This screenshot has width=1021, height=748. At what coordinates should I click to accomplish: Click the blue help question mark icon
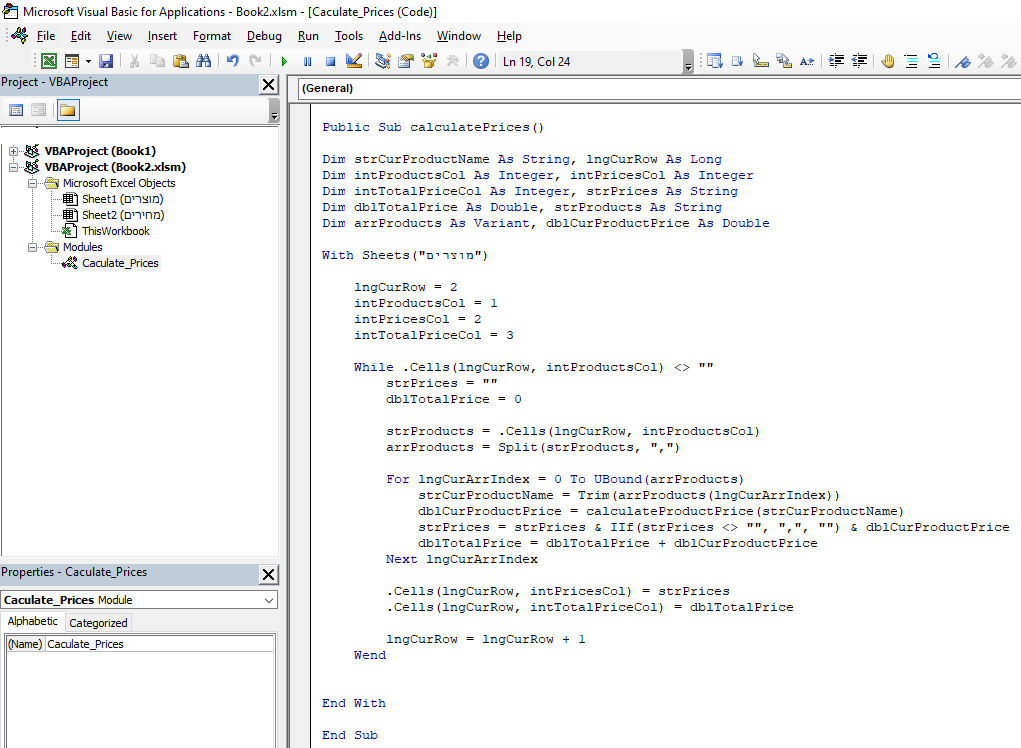tap(481, 61)
